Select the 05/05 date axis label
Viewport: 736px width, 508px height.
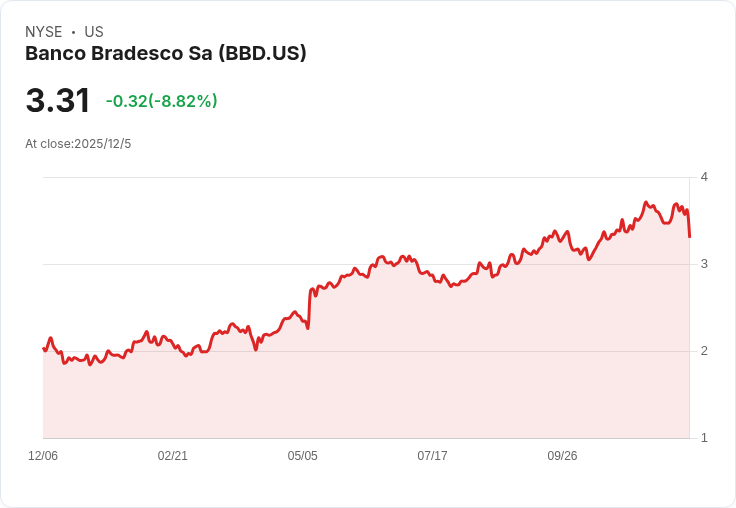click(303, 456)
